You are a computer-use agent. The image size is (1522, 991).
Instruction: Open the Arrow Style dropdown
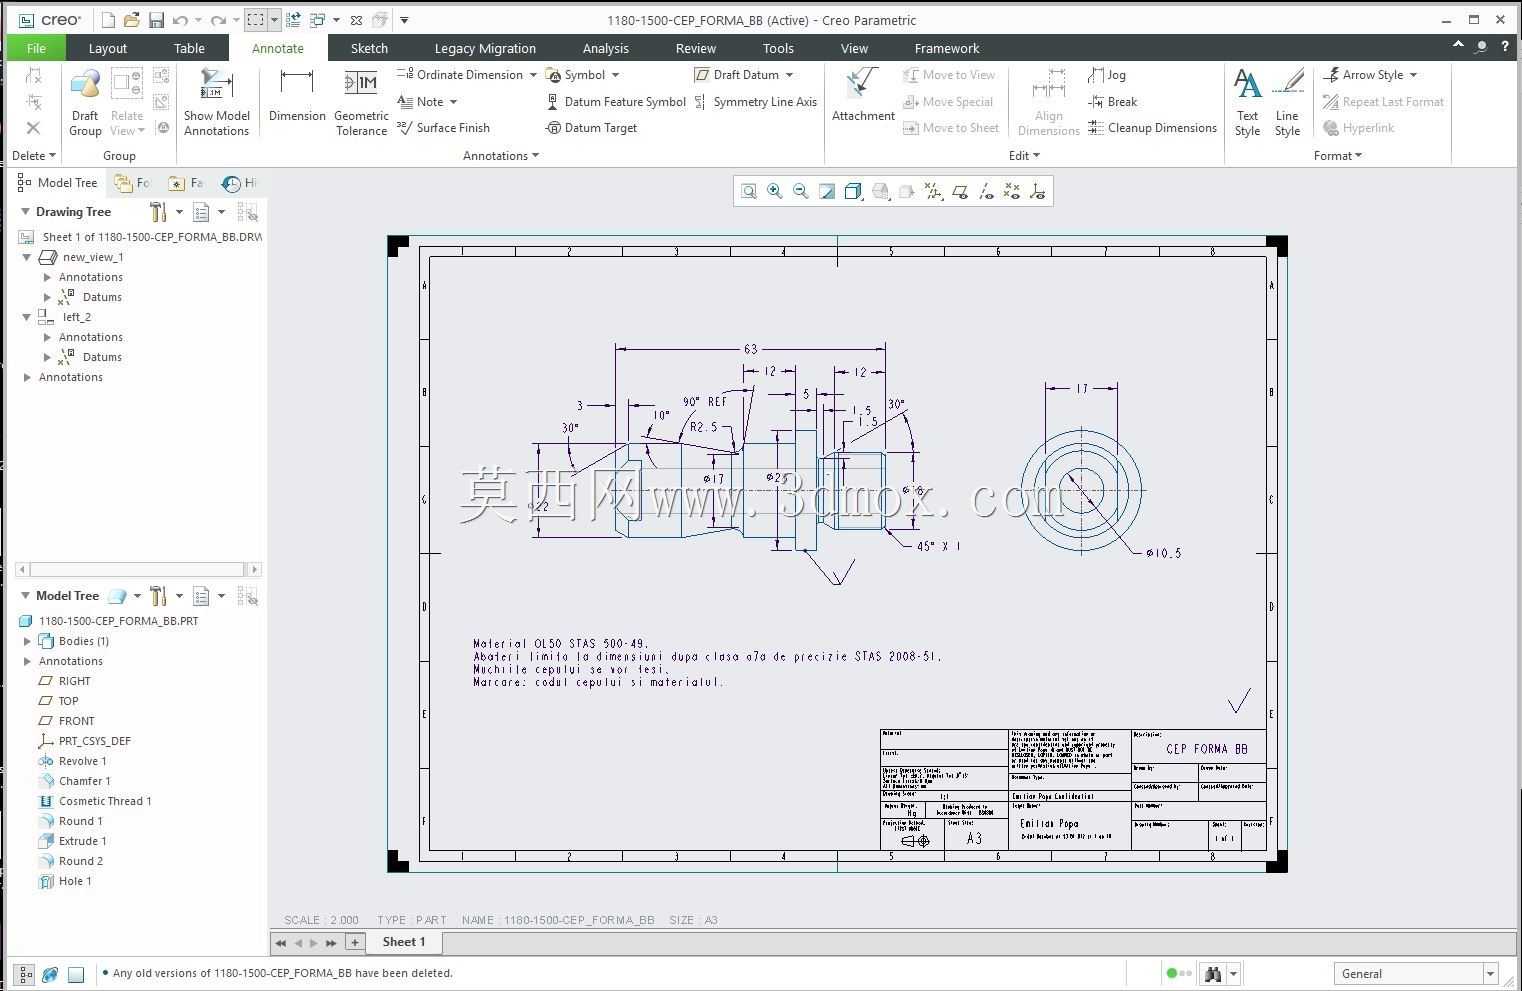click(x=1413, y=75)
